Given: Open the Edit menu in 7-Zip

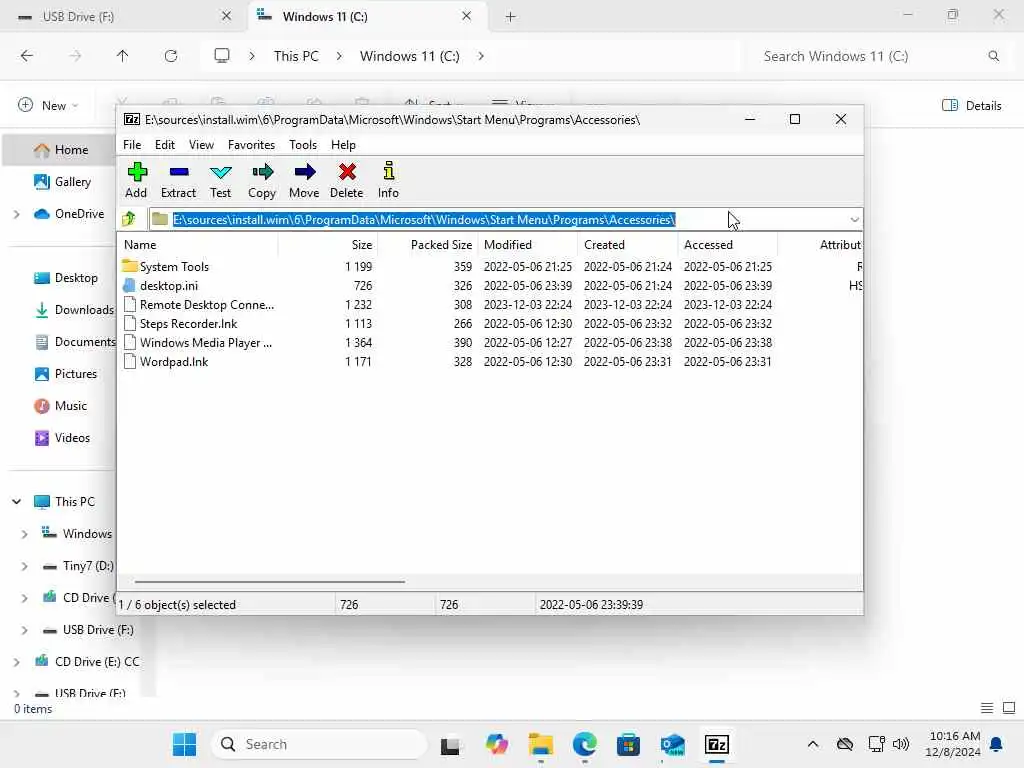Looking at the screenshot, I should [165, 145].
